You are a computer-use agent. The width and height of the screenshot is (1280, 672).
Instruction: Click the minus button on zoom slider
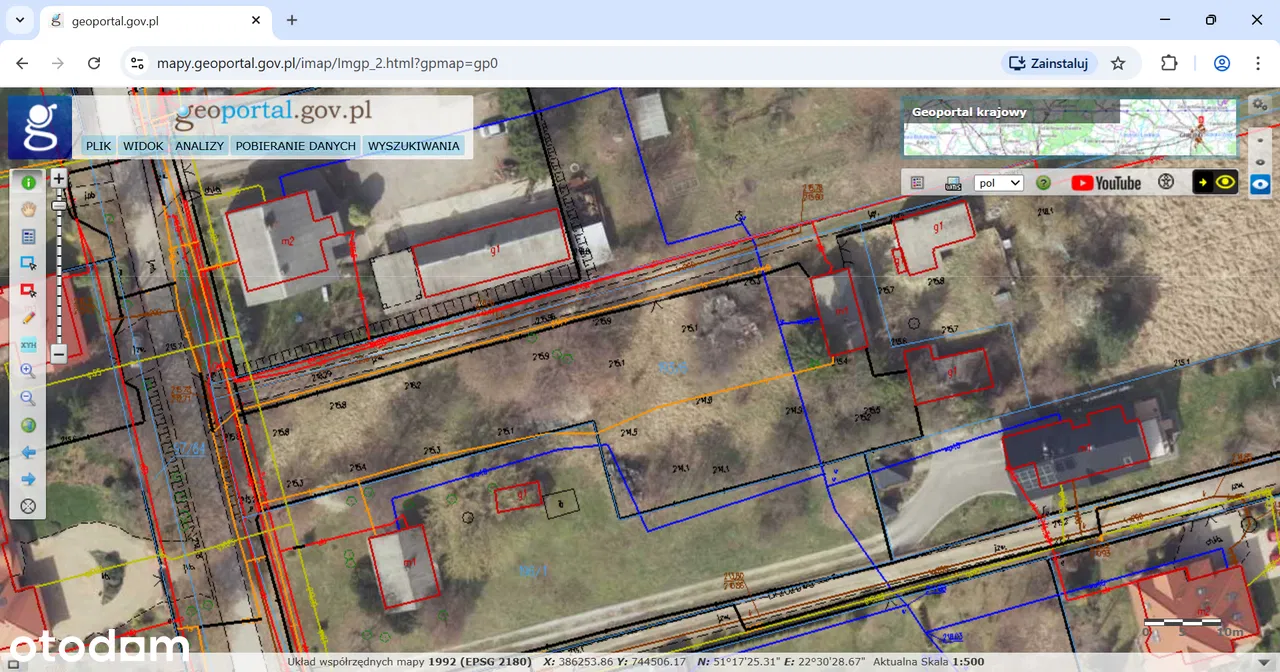pyautogui.click(x=59, y=354)
